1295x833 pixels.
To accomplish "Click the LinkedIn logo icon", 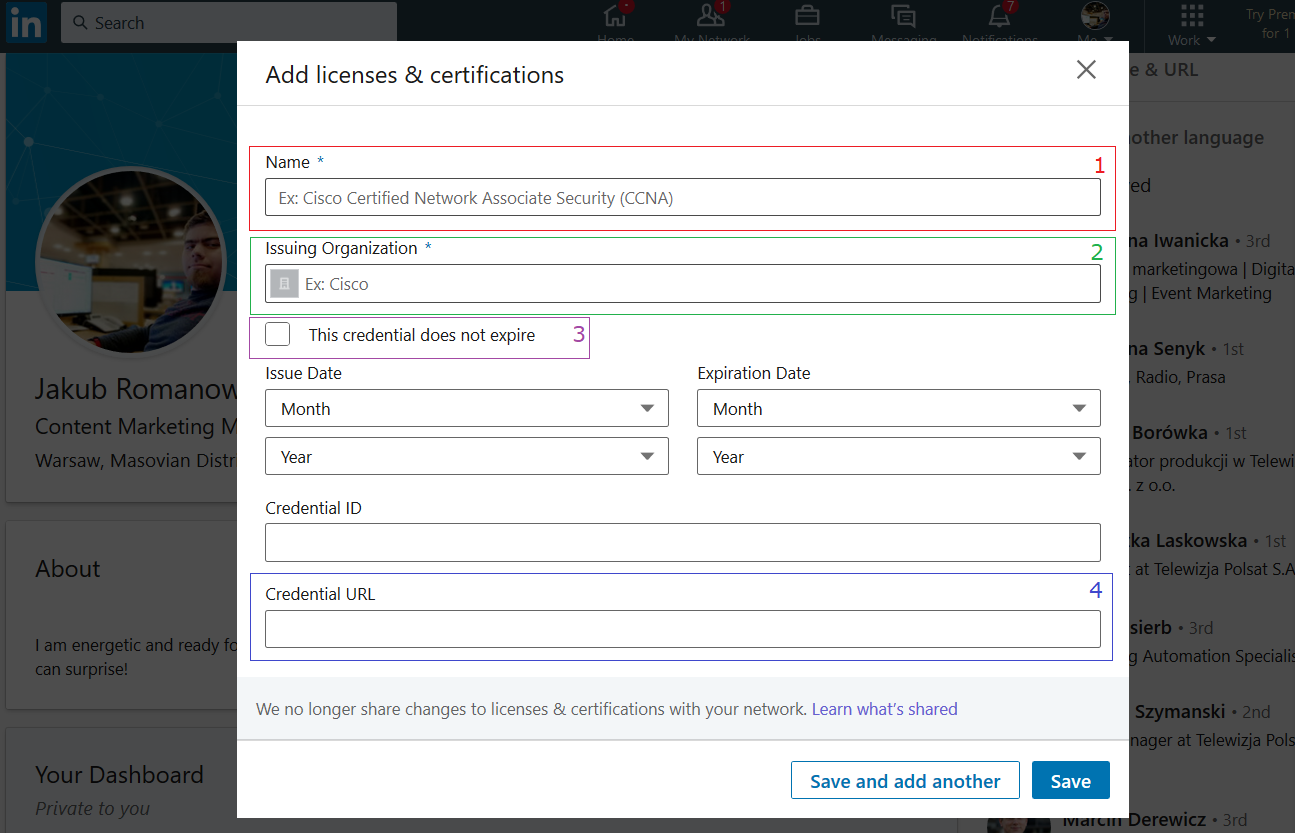I will coord(25,22).
